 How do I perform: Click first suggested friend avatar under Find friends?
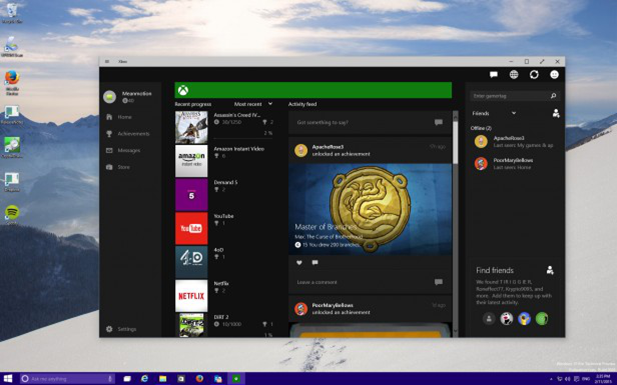click(489, 318)
